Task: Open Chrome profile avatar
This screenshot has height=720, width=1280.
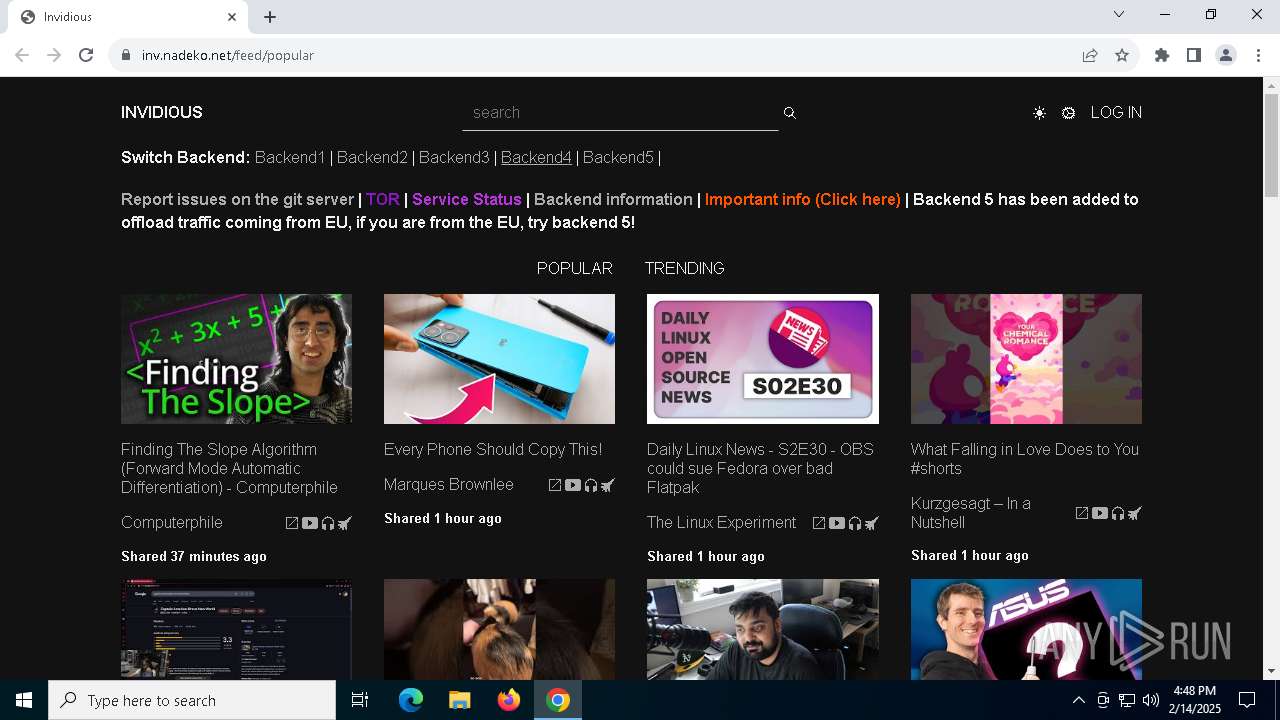Action: pos(1226,55)
